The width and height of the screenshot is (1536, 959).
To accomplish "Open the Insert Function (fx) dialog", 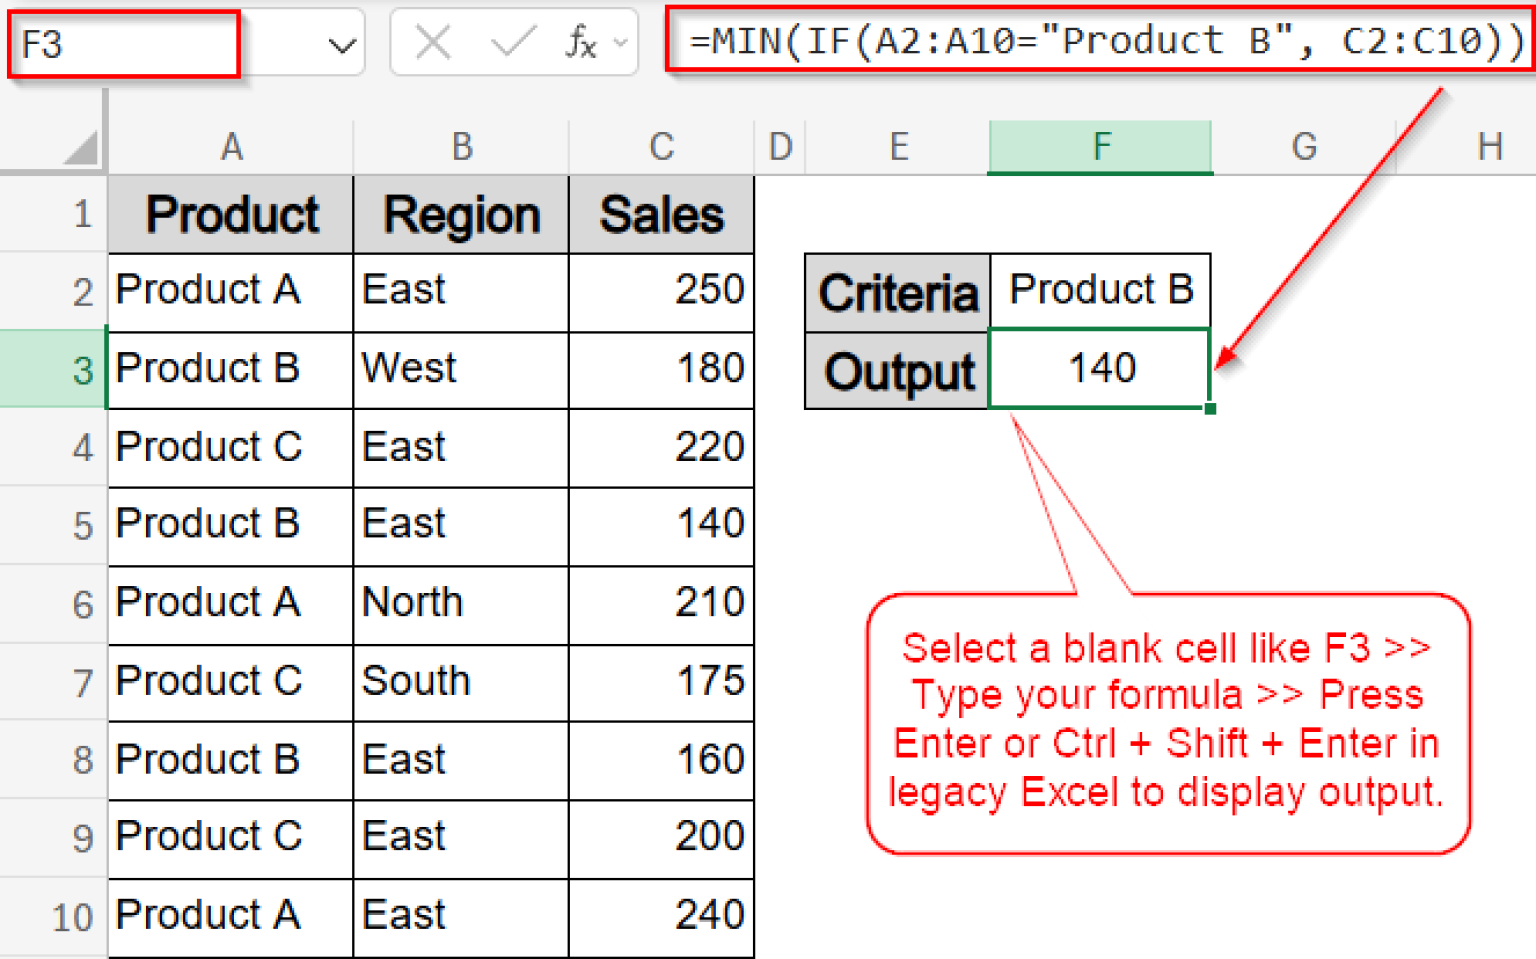I will point(583,44).
